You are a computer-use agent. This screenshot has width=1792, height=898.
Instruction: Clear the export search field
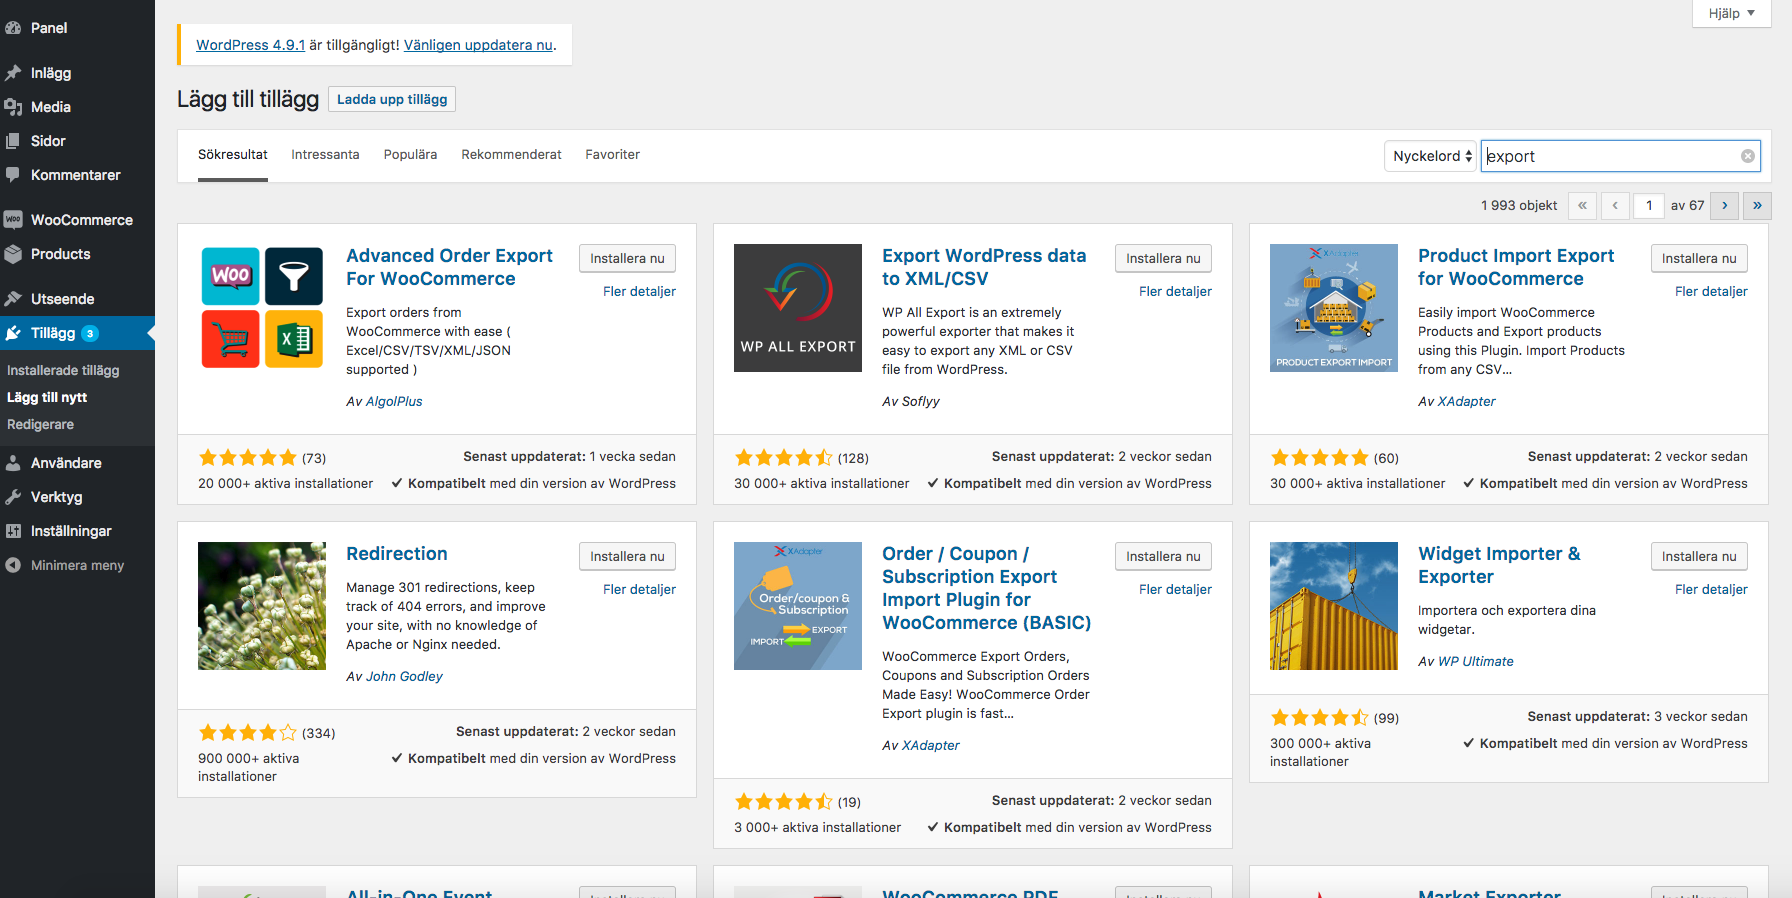[x=1748, y=156]
